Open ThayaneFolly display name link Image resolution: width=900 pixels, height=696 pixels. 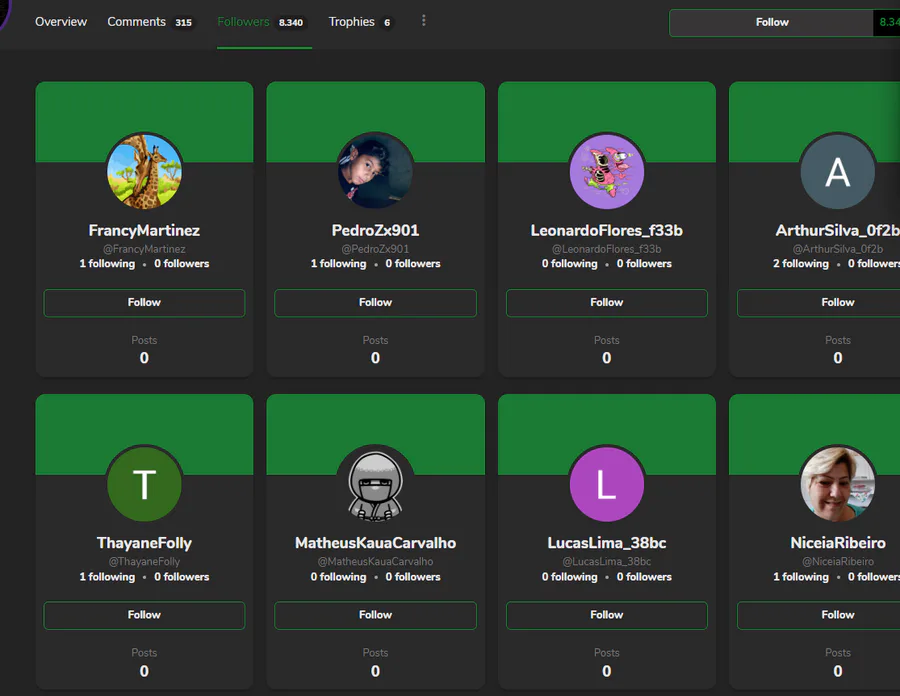click(144, 543)
